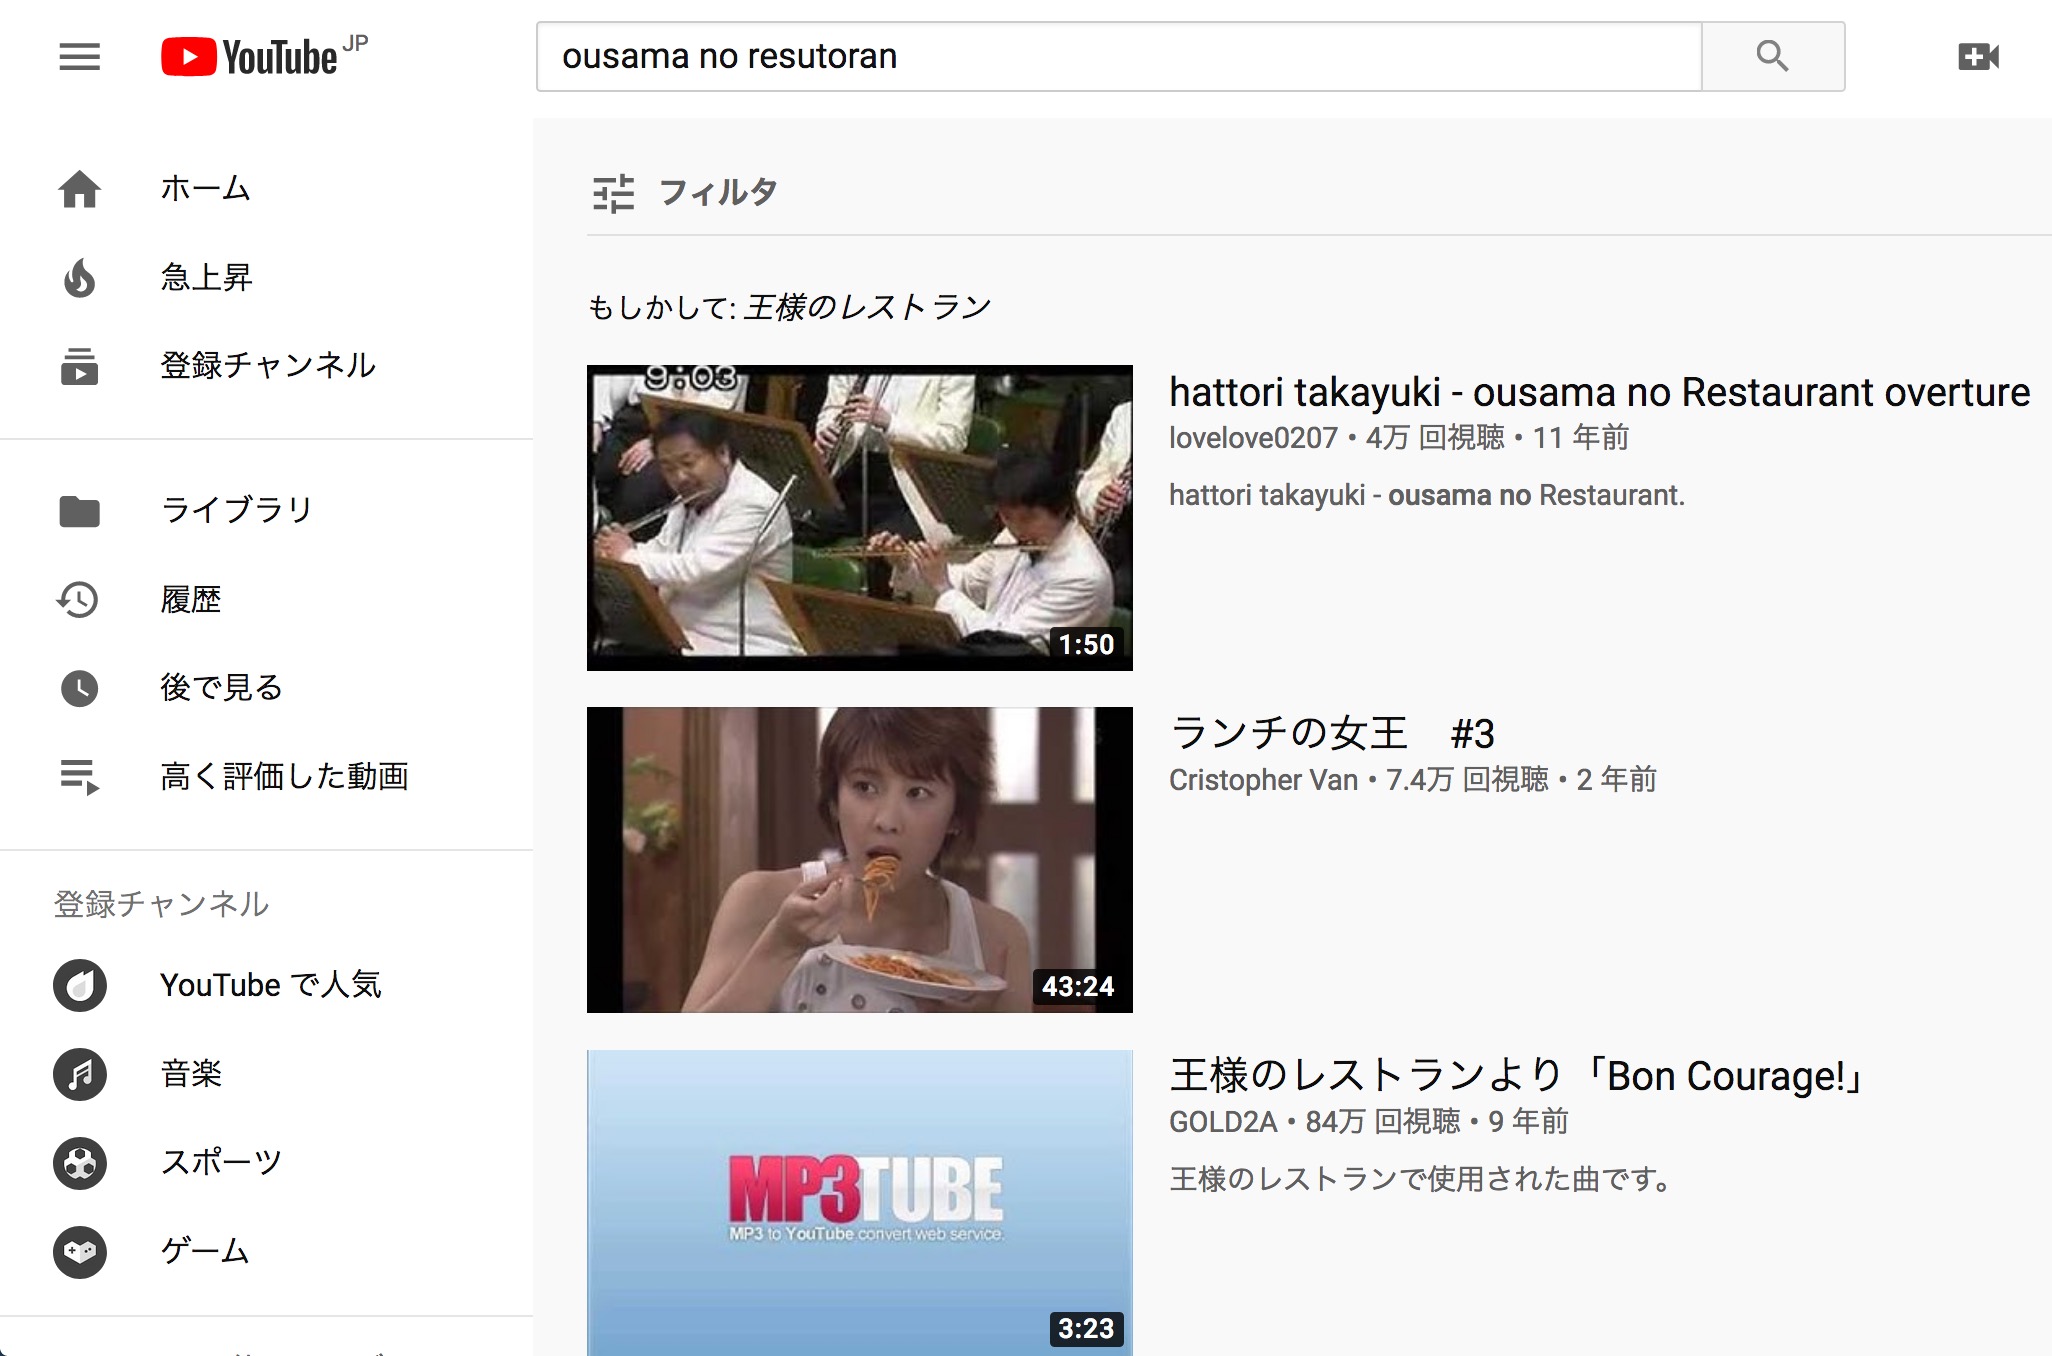This screenshot has width=2052, height=1356.
Task: Visit Cristopher Van channel
Action: (x=1263, y=780)
